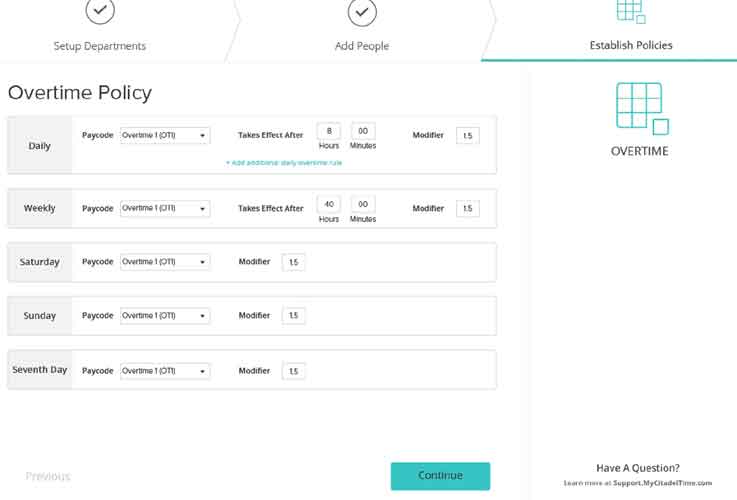This screenshot has height=500, width=737.
Task: Go to the Add People step
Action: pyautogui.click(x=361, y=46)
